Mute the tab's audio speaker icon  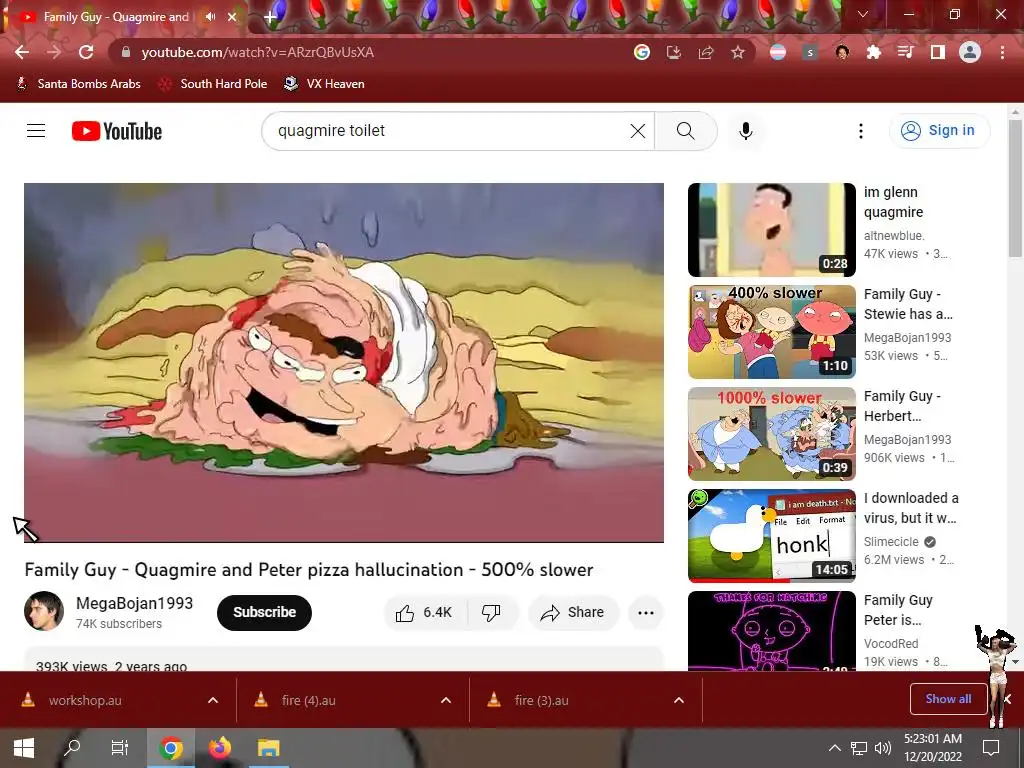210,16
